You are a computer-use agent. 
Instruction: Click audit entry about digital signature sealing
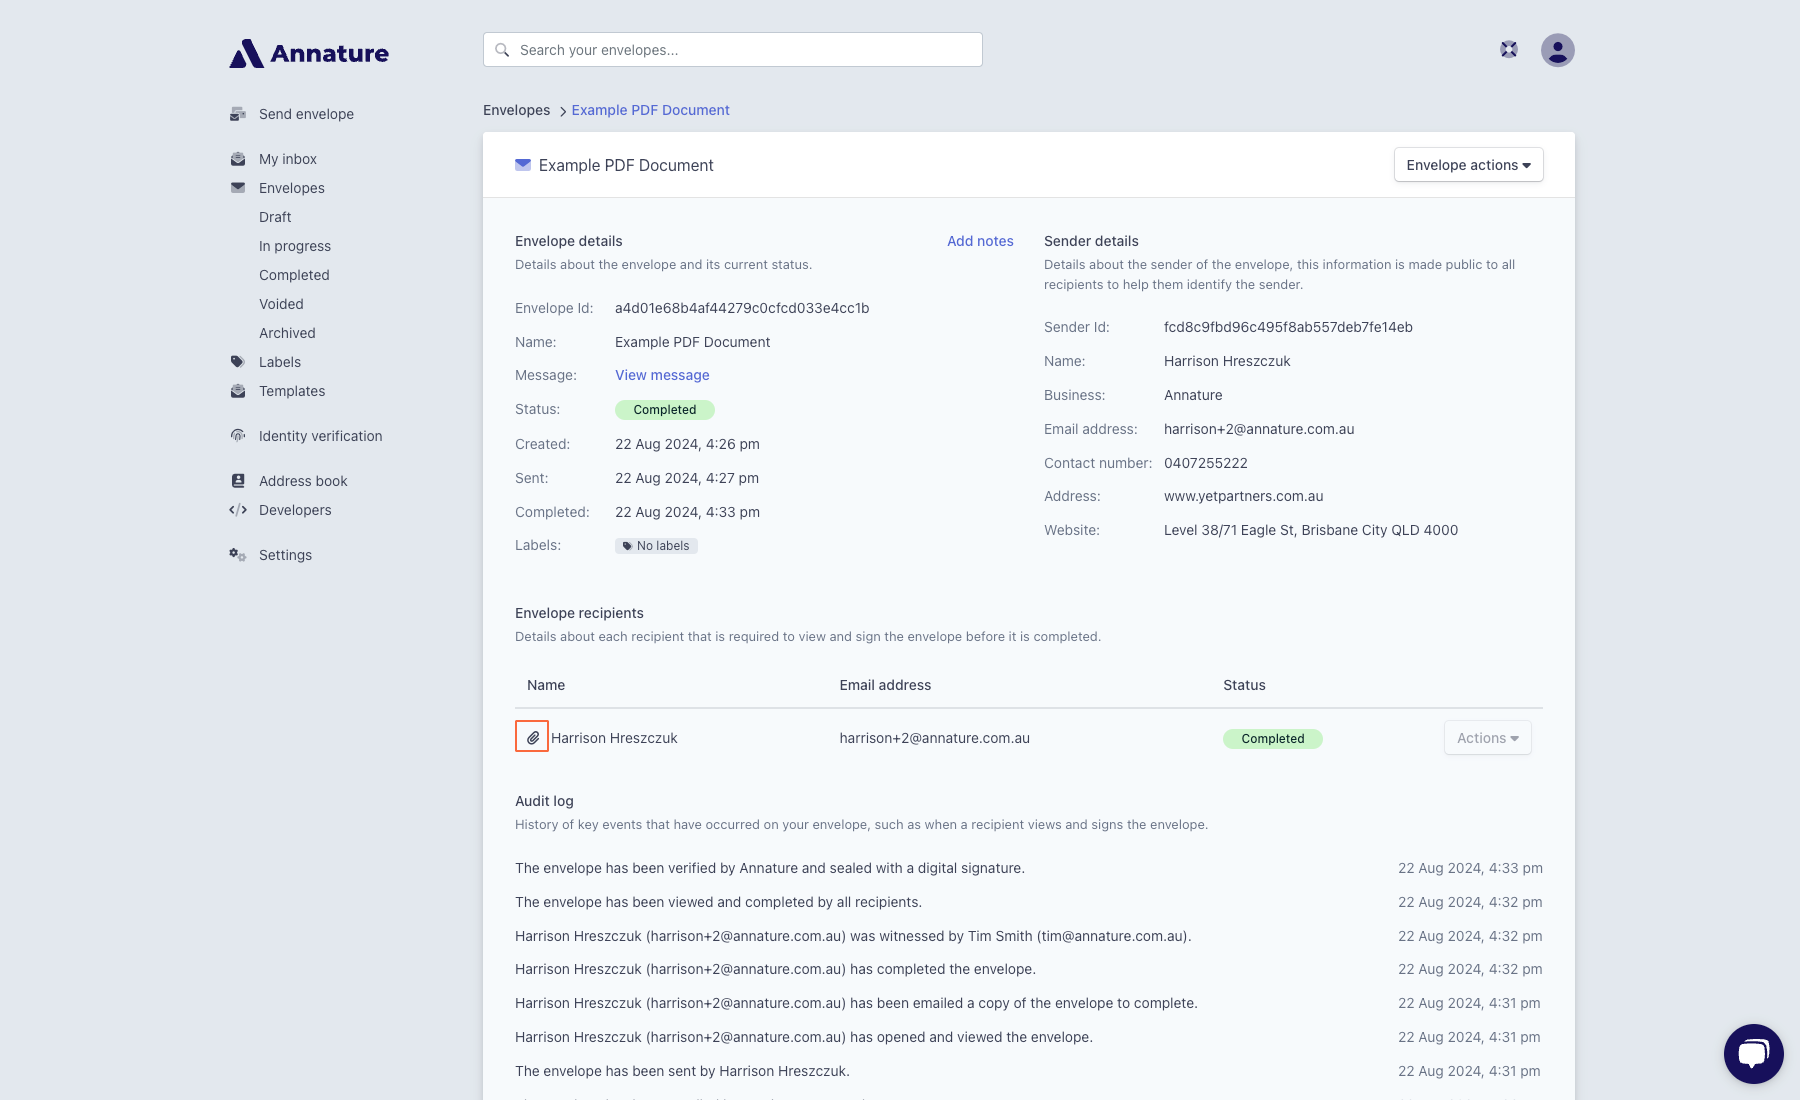click(x=770, y=868)
